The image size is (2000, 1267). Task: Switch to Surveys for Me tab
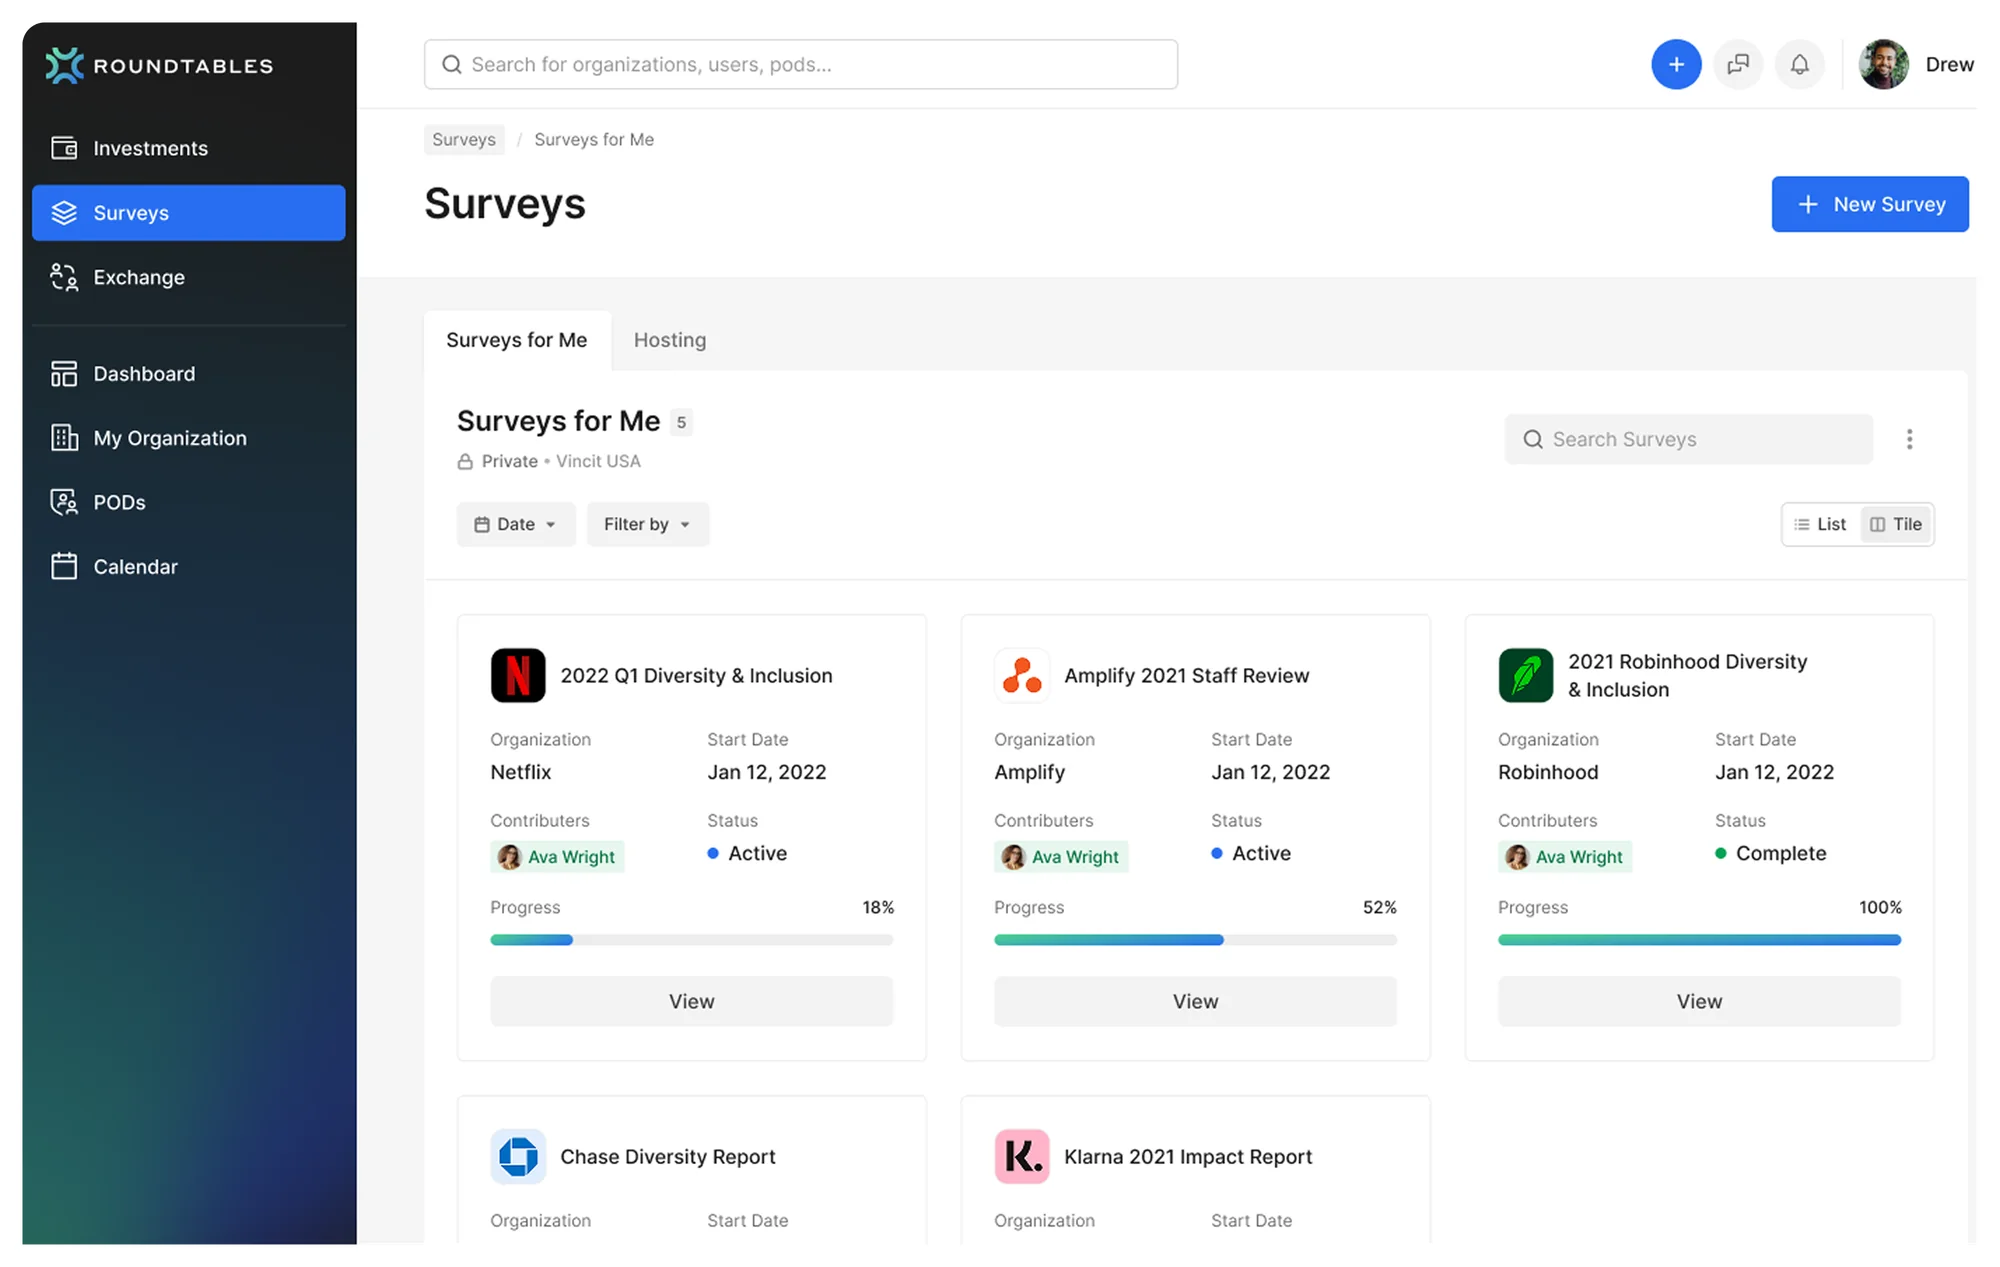click(517, 340)
